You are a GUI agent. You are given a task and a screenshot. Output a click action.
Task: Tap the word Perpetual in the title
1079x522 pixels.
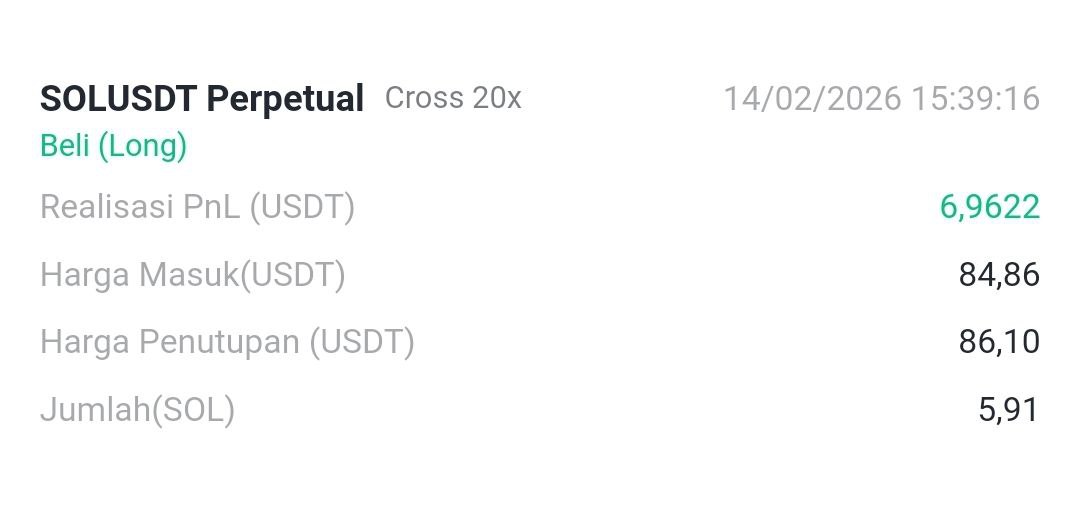point(285,99)
